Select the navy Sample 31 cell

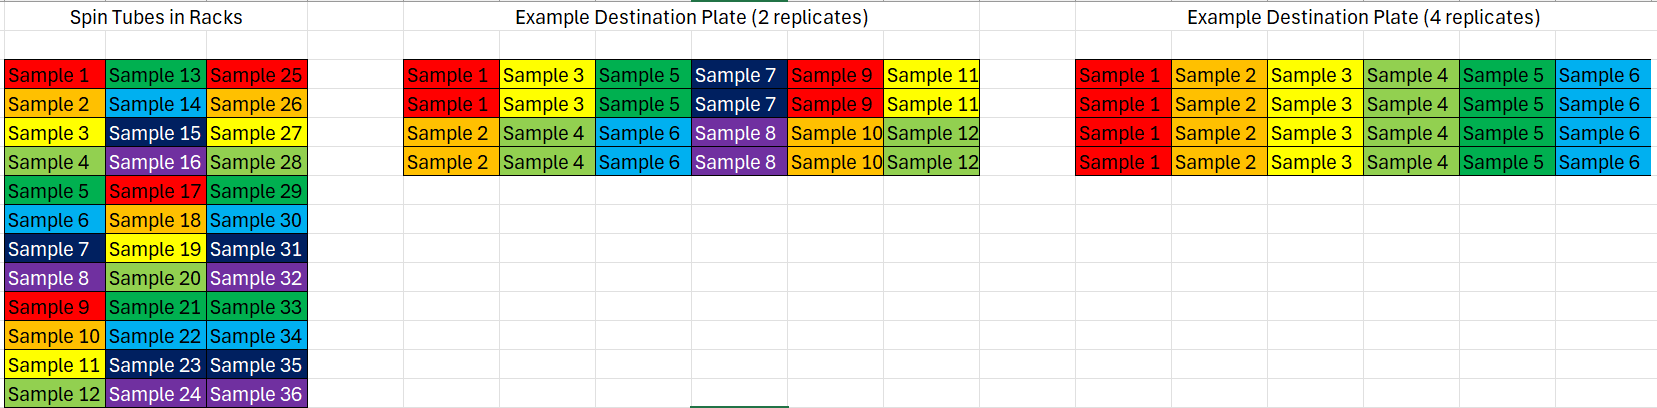[256, 249]
